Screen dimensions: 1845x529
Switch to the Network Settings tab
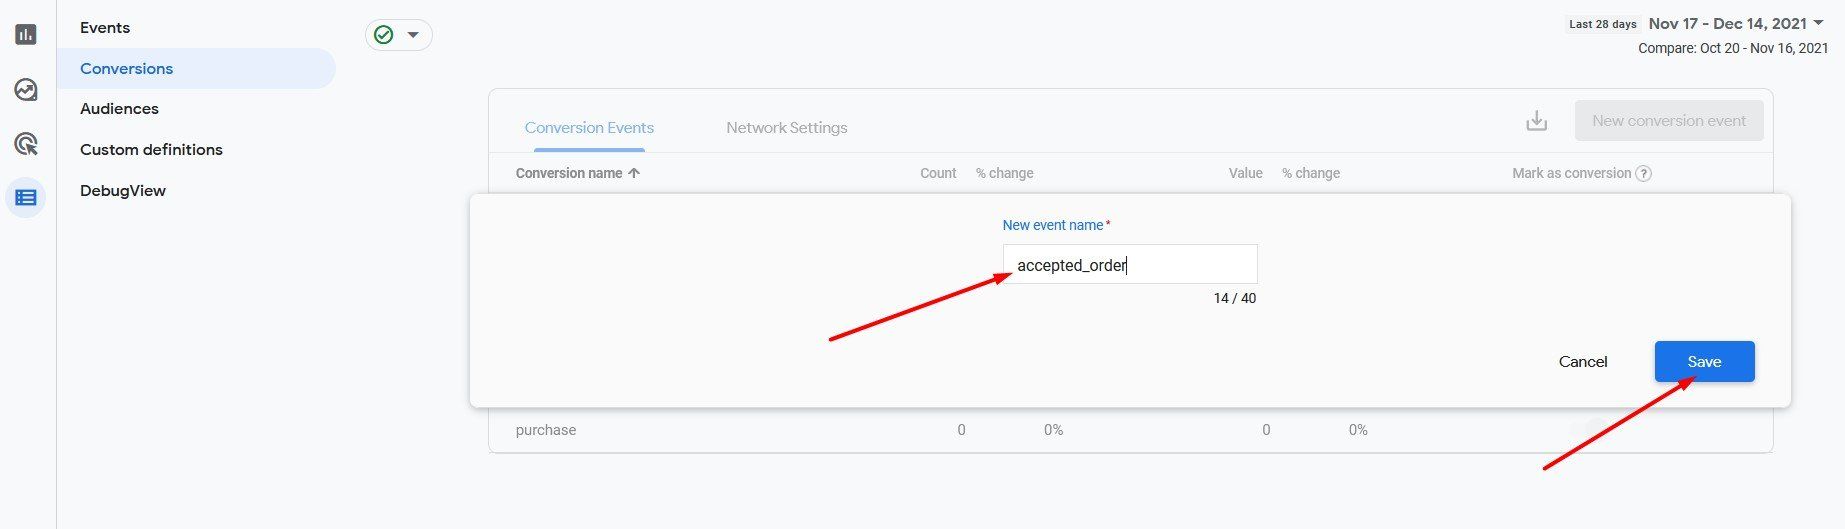(786, 128)
